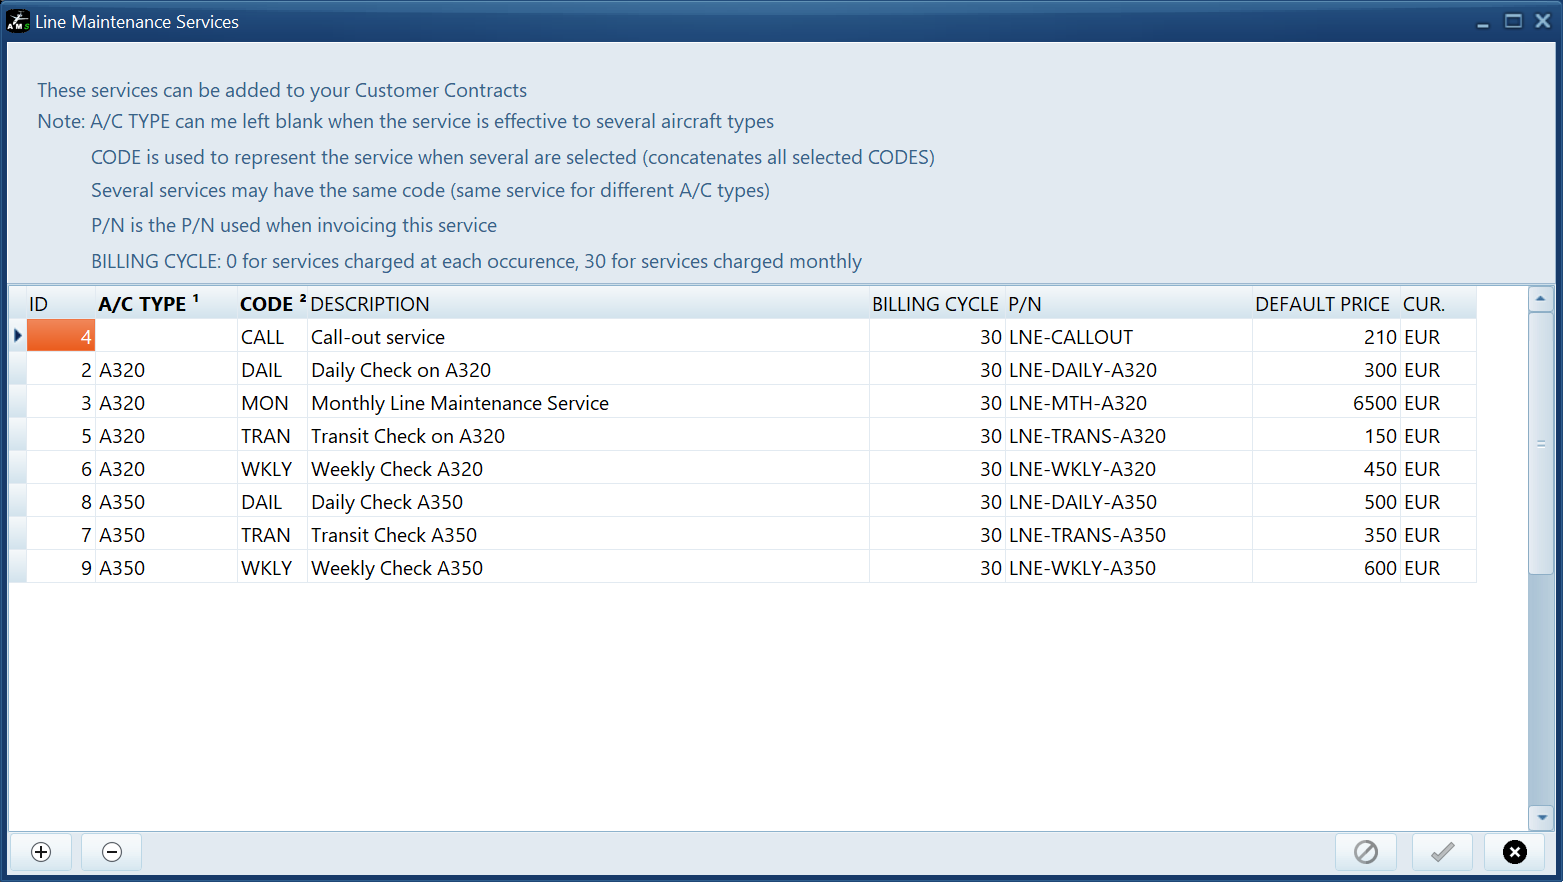Sort by CODE column header

[x=272, y=304]
